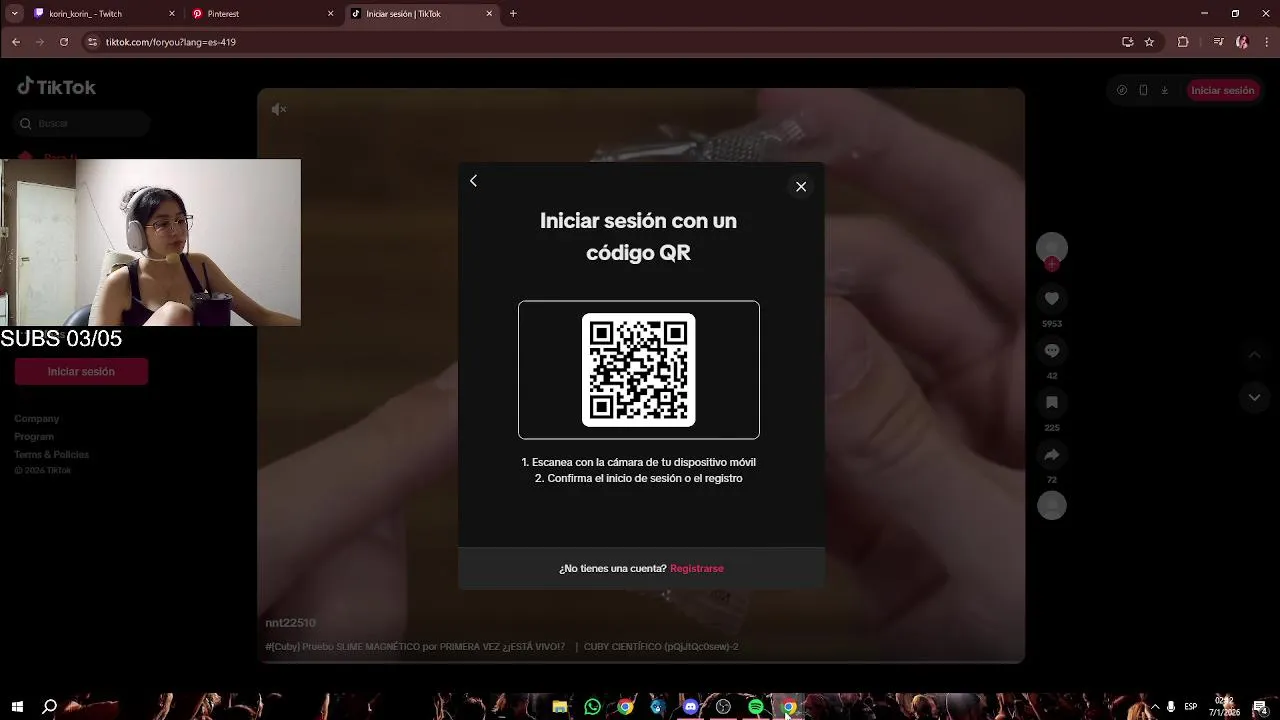The height and width of the screenshot is (720, 1280).
Task: Open Discord from the taskbar
Action: [x=690, y=707]
